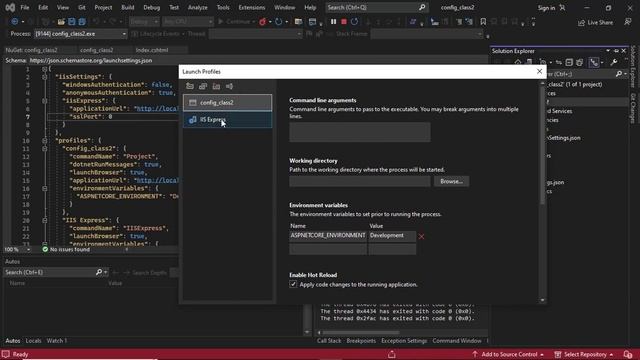Switch to the Locals tab
This screenshot has height=360, width=640.
coord(33,340)
